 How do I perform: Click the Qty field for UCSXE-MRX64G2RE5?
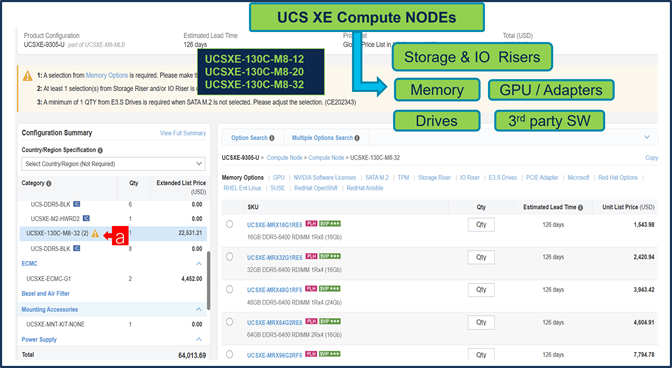pos(481,322)
